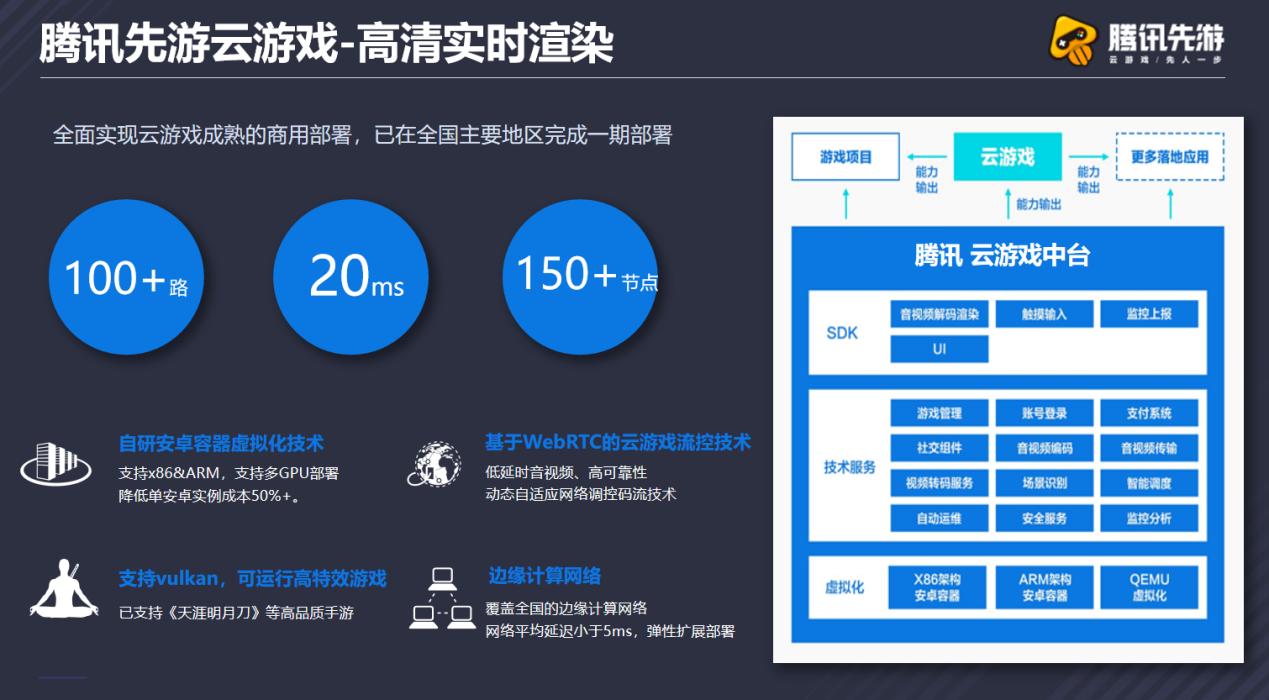The image size is (1269, 700).
Task: Click the 自研安卓容器虚拟化技术 heading
Action: [221, 444]
